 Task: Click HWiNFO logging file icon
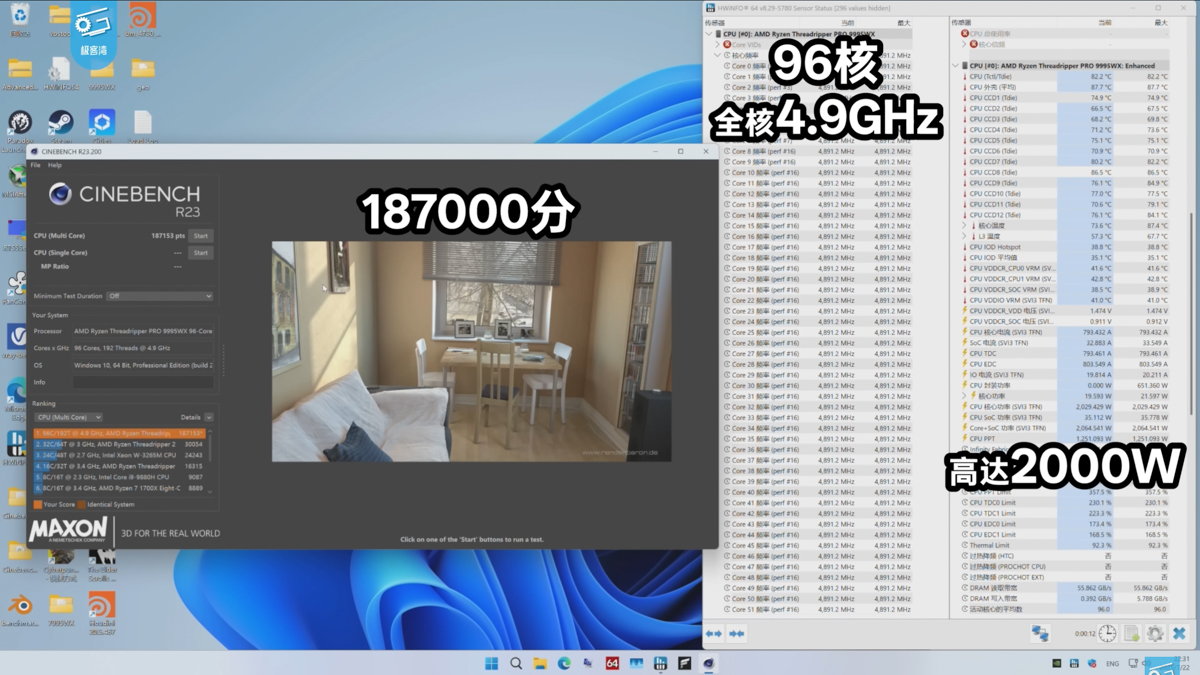(x=1132, y=634)
